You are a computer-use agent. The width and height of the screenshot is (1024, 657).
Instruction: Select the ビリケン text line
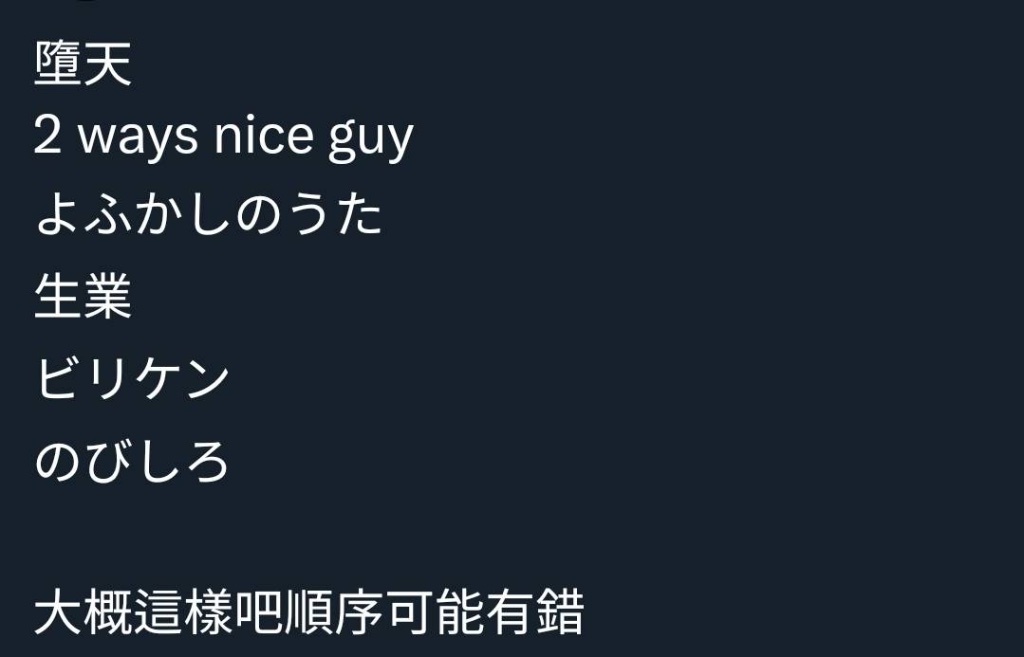click(x=133, y=377)
